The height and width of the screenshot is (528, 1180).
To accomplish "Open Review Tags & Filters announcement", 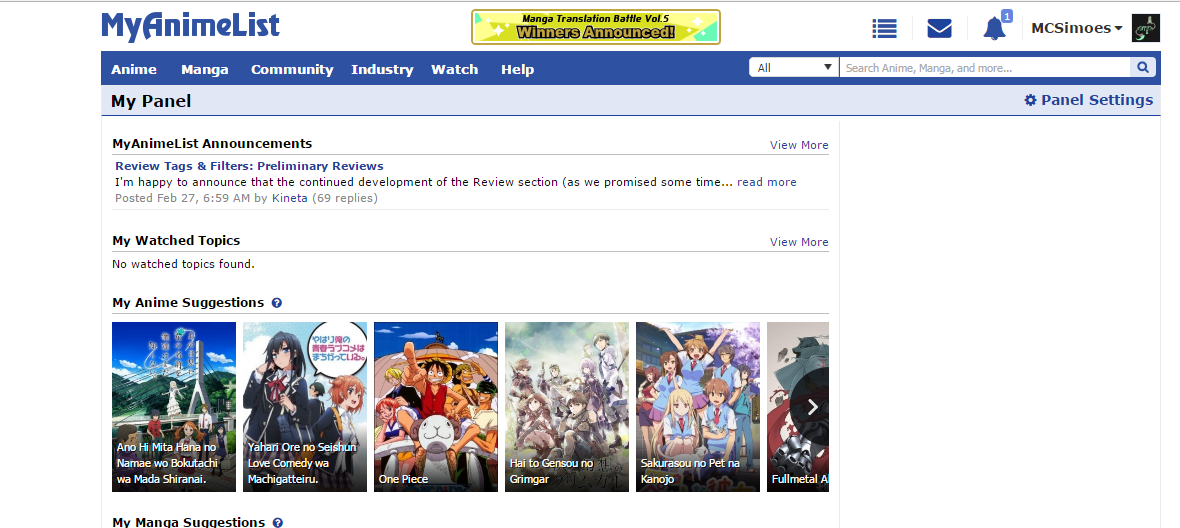I will tap(249, 166).
